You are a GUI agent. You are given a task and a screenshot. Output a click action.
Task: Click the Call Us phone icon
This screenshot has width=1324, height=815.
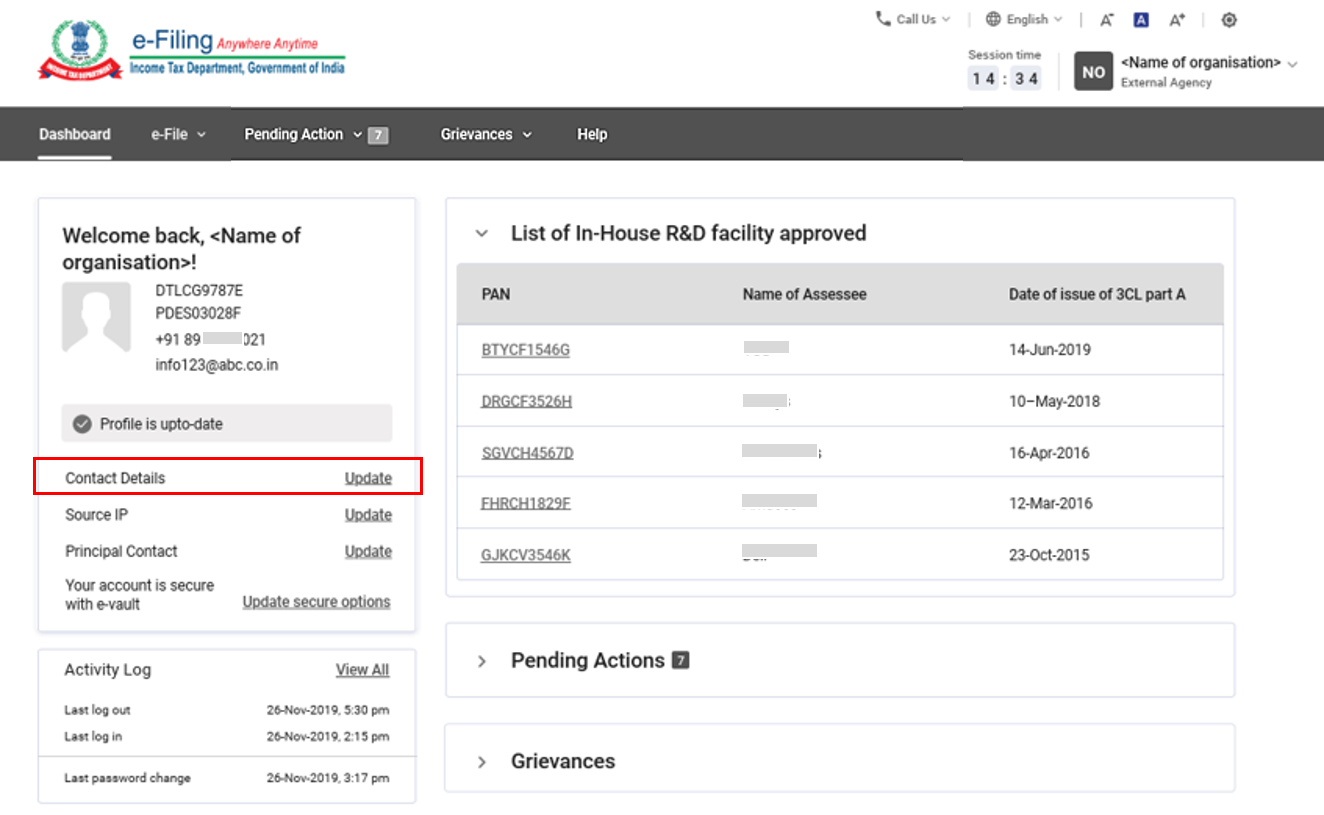883,19
